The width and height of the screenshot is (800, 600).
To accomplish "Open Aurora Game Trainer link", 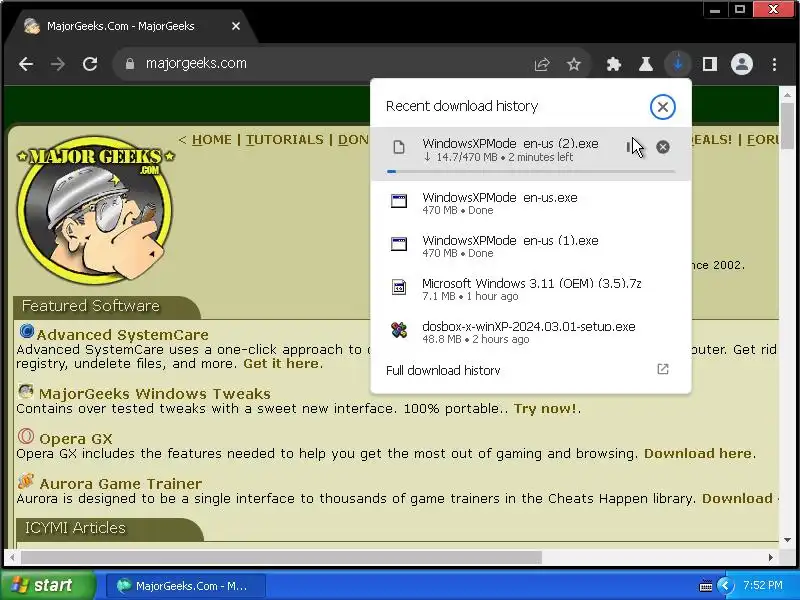I will tap(120, 484).
